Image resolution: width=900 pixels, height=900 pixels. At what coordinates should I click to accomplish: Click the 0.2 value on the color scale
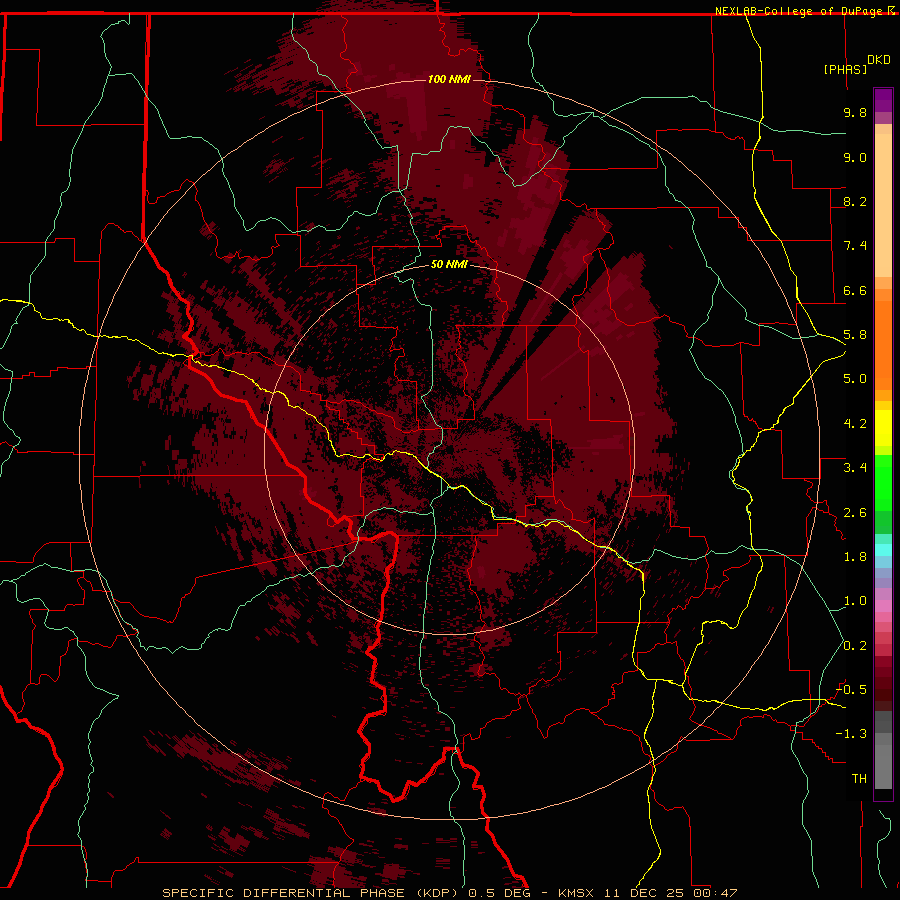pyautogui.click(x=855, y=646)
